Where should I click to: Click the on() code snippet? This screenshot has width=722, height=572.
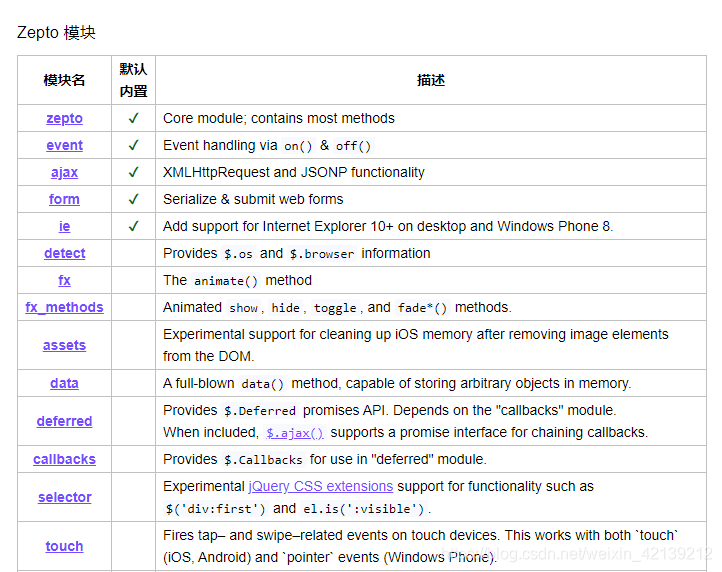(298, 146)
